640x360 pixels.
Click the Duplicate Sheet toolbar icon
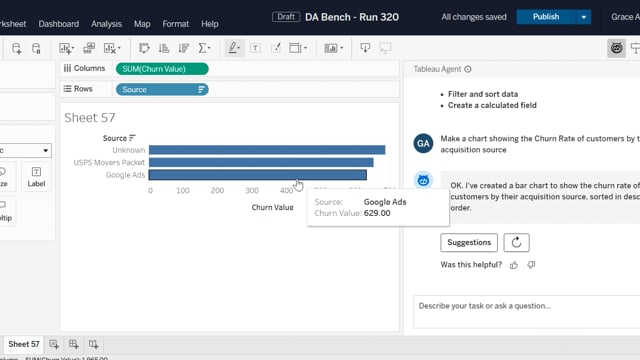click(89, 48)
